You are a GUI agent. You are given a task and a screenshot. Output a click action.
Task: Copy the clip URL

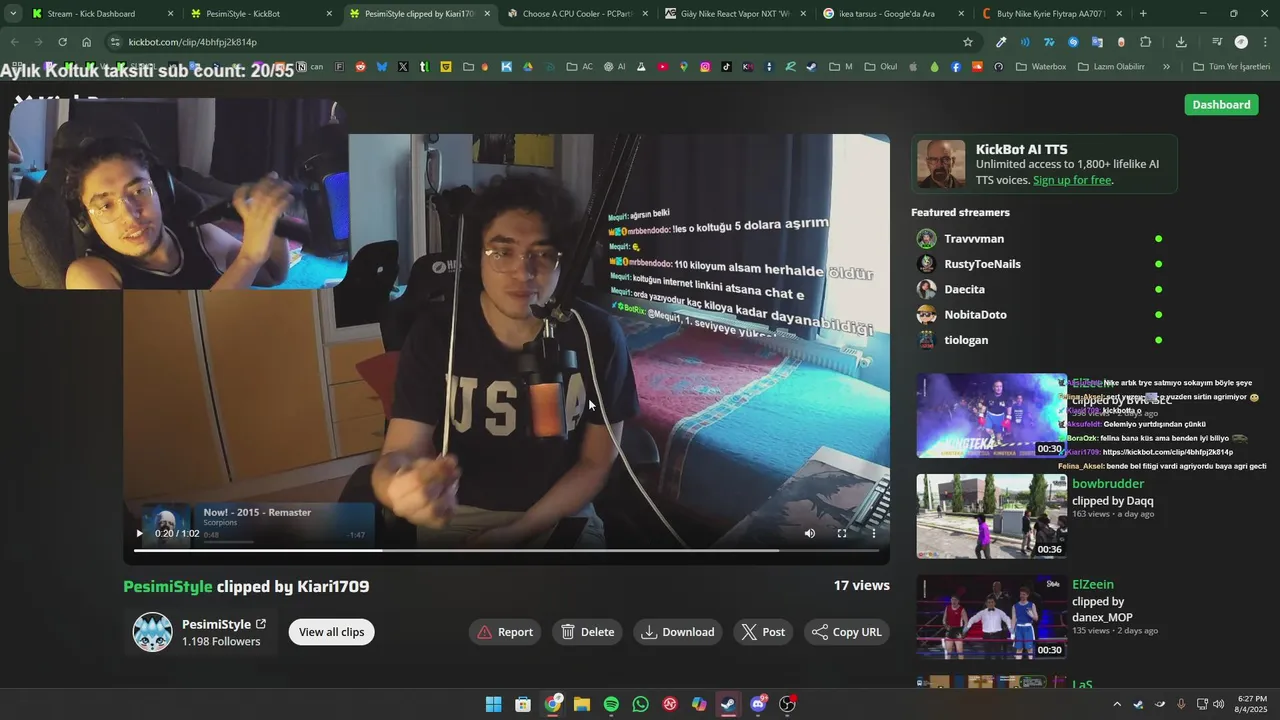click(847, 632)
